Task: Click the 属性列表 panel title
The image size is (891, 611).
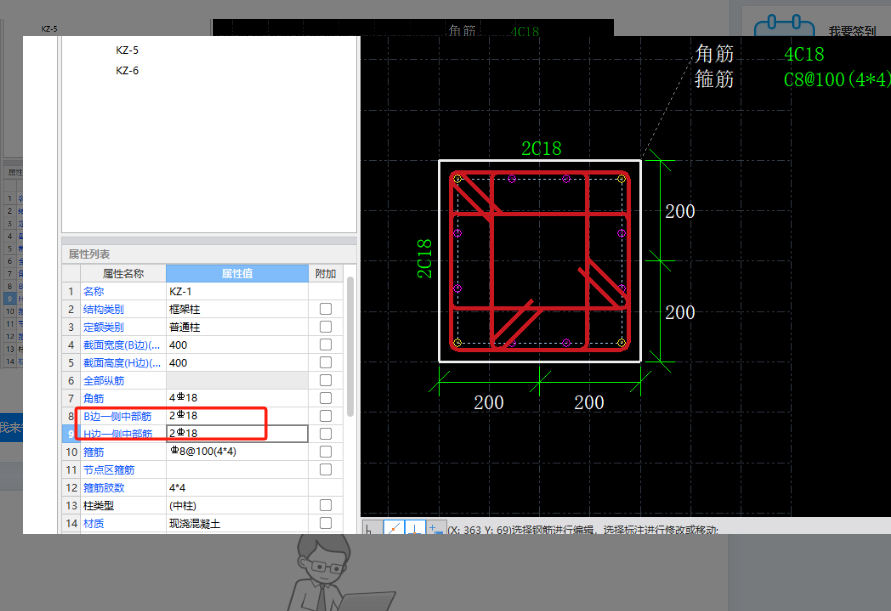Action: [89, 254]
